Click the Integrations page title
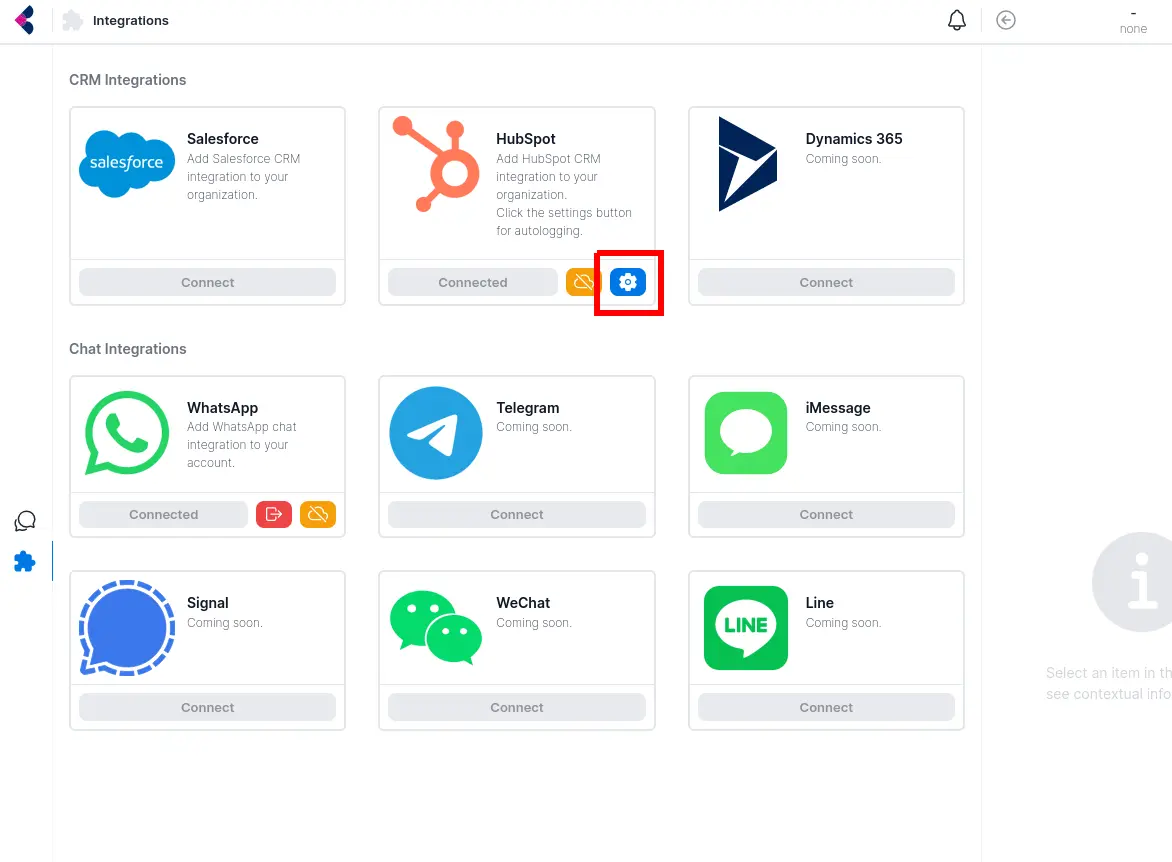 tap(131, 20)
